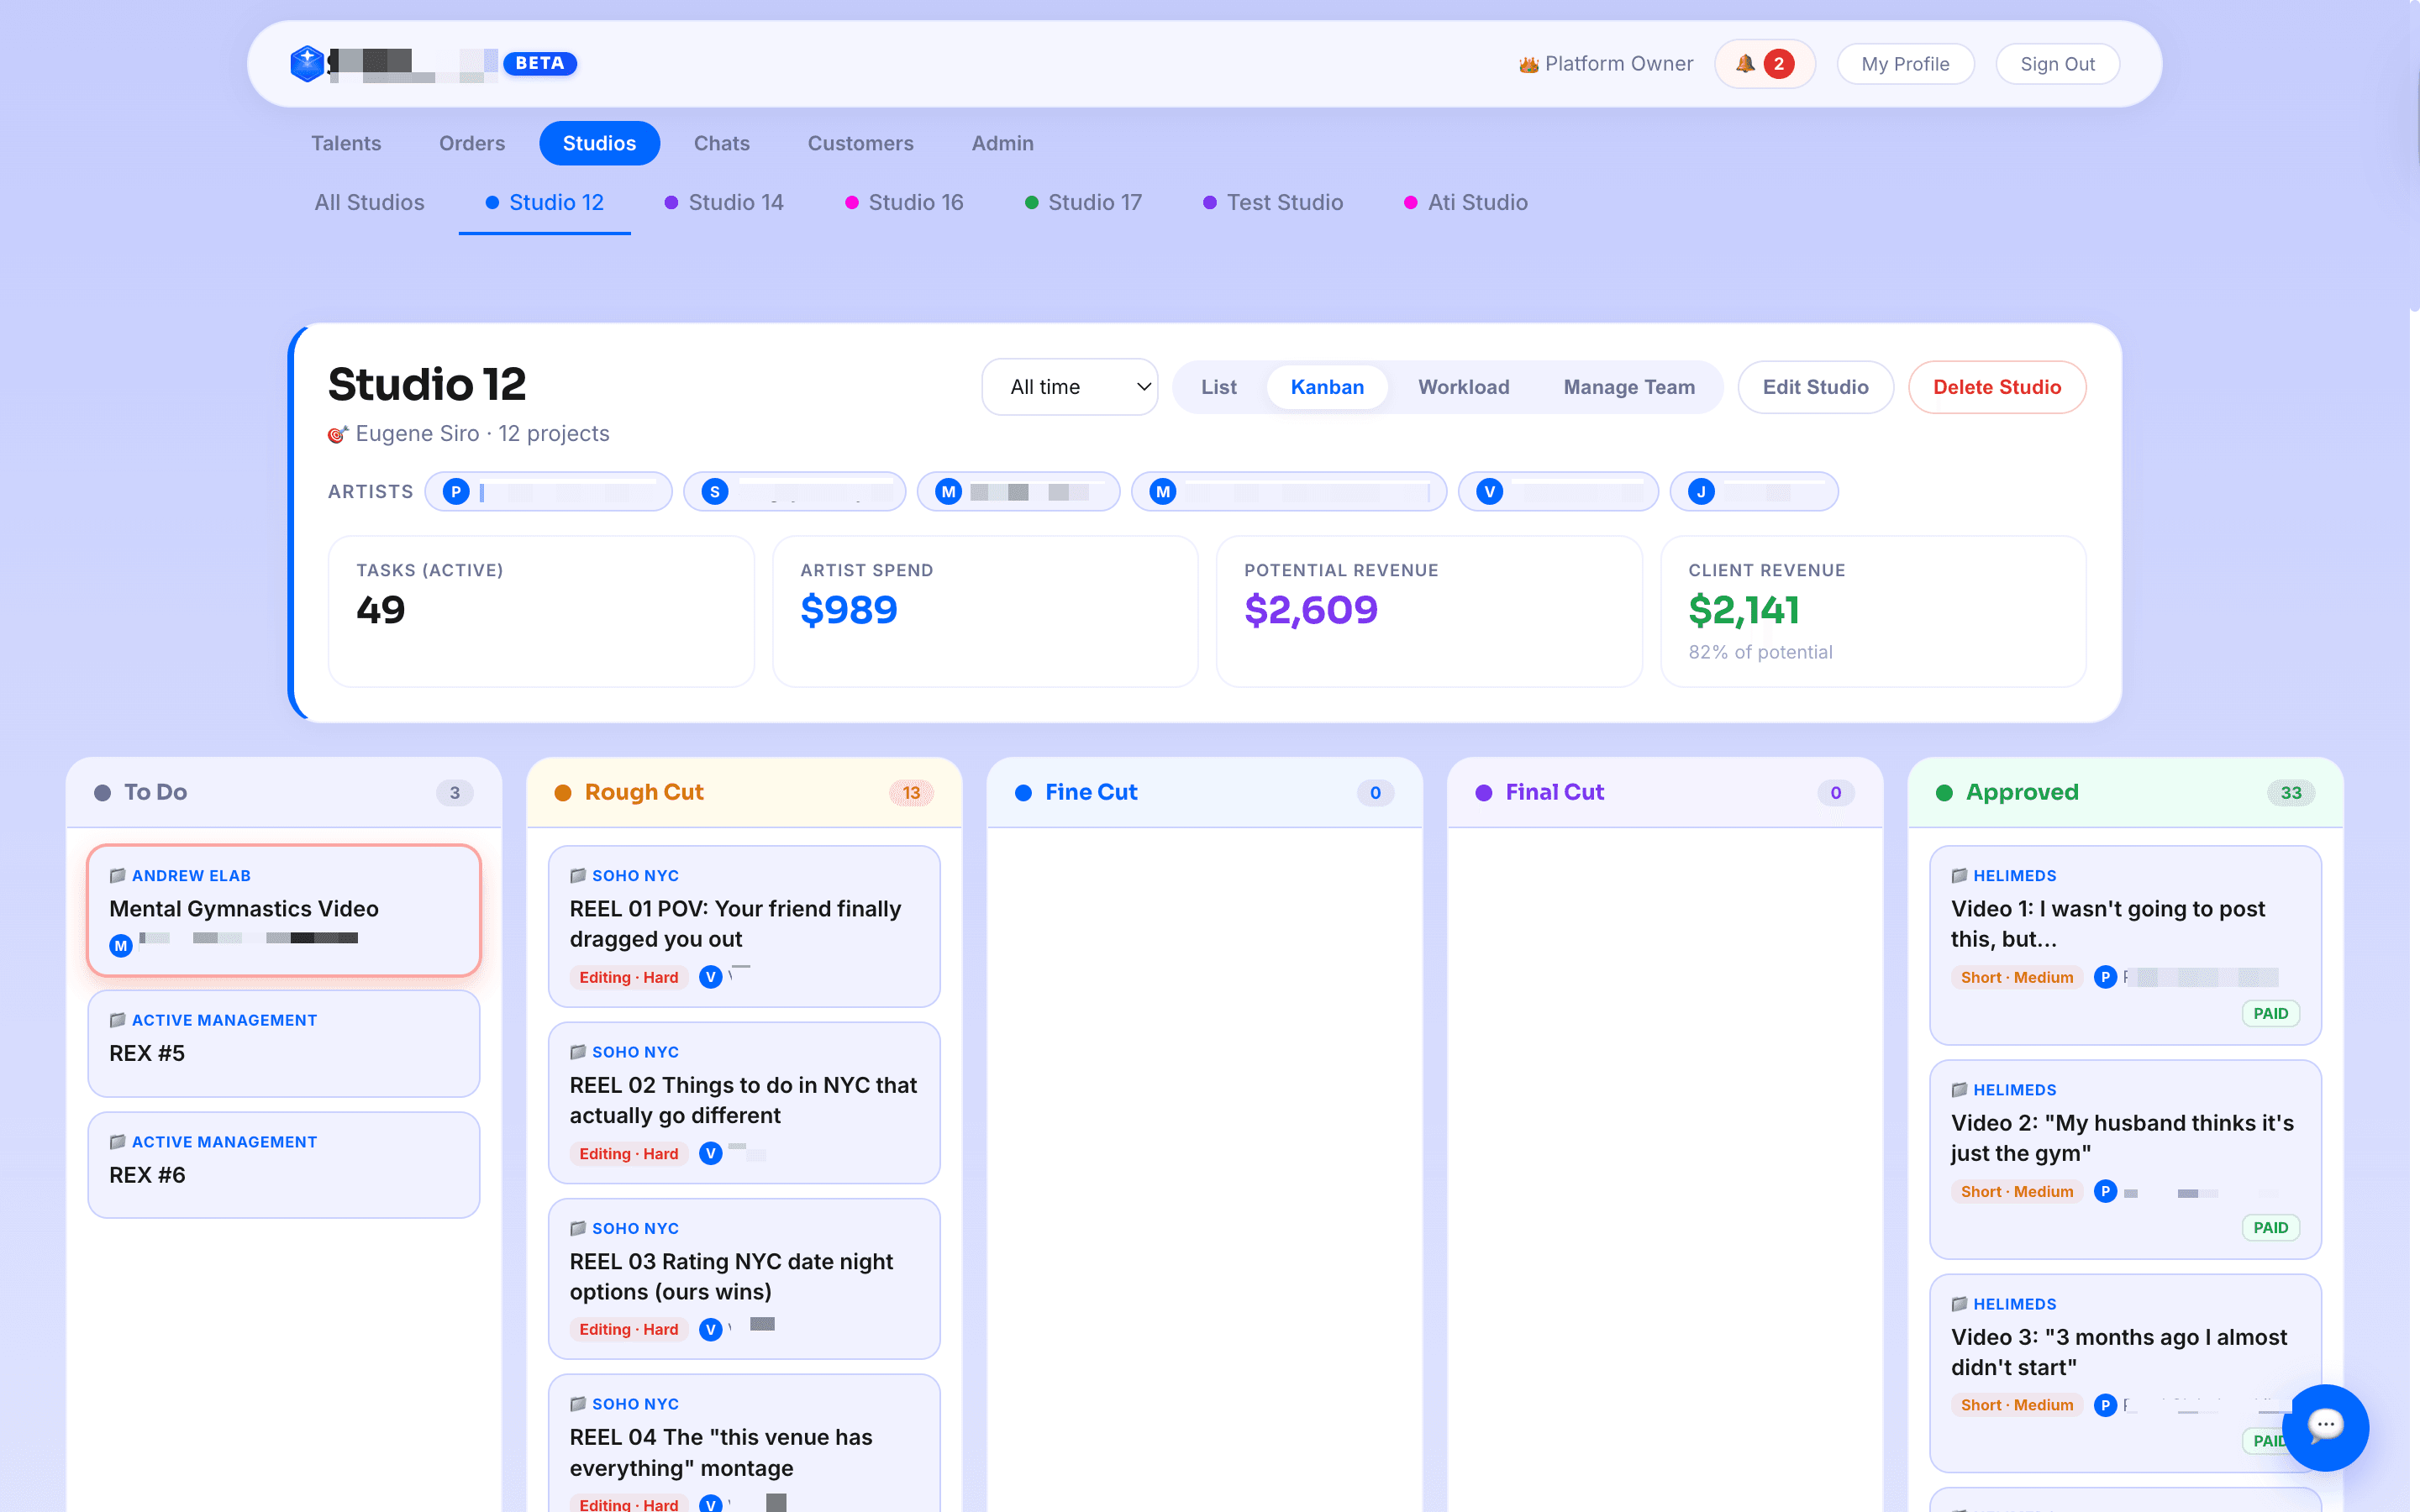
Task: Open REEL 03 Rating NYC date night card
Action: point(744,1278)
